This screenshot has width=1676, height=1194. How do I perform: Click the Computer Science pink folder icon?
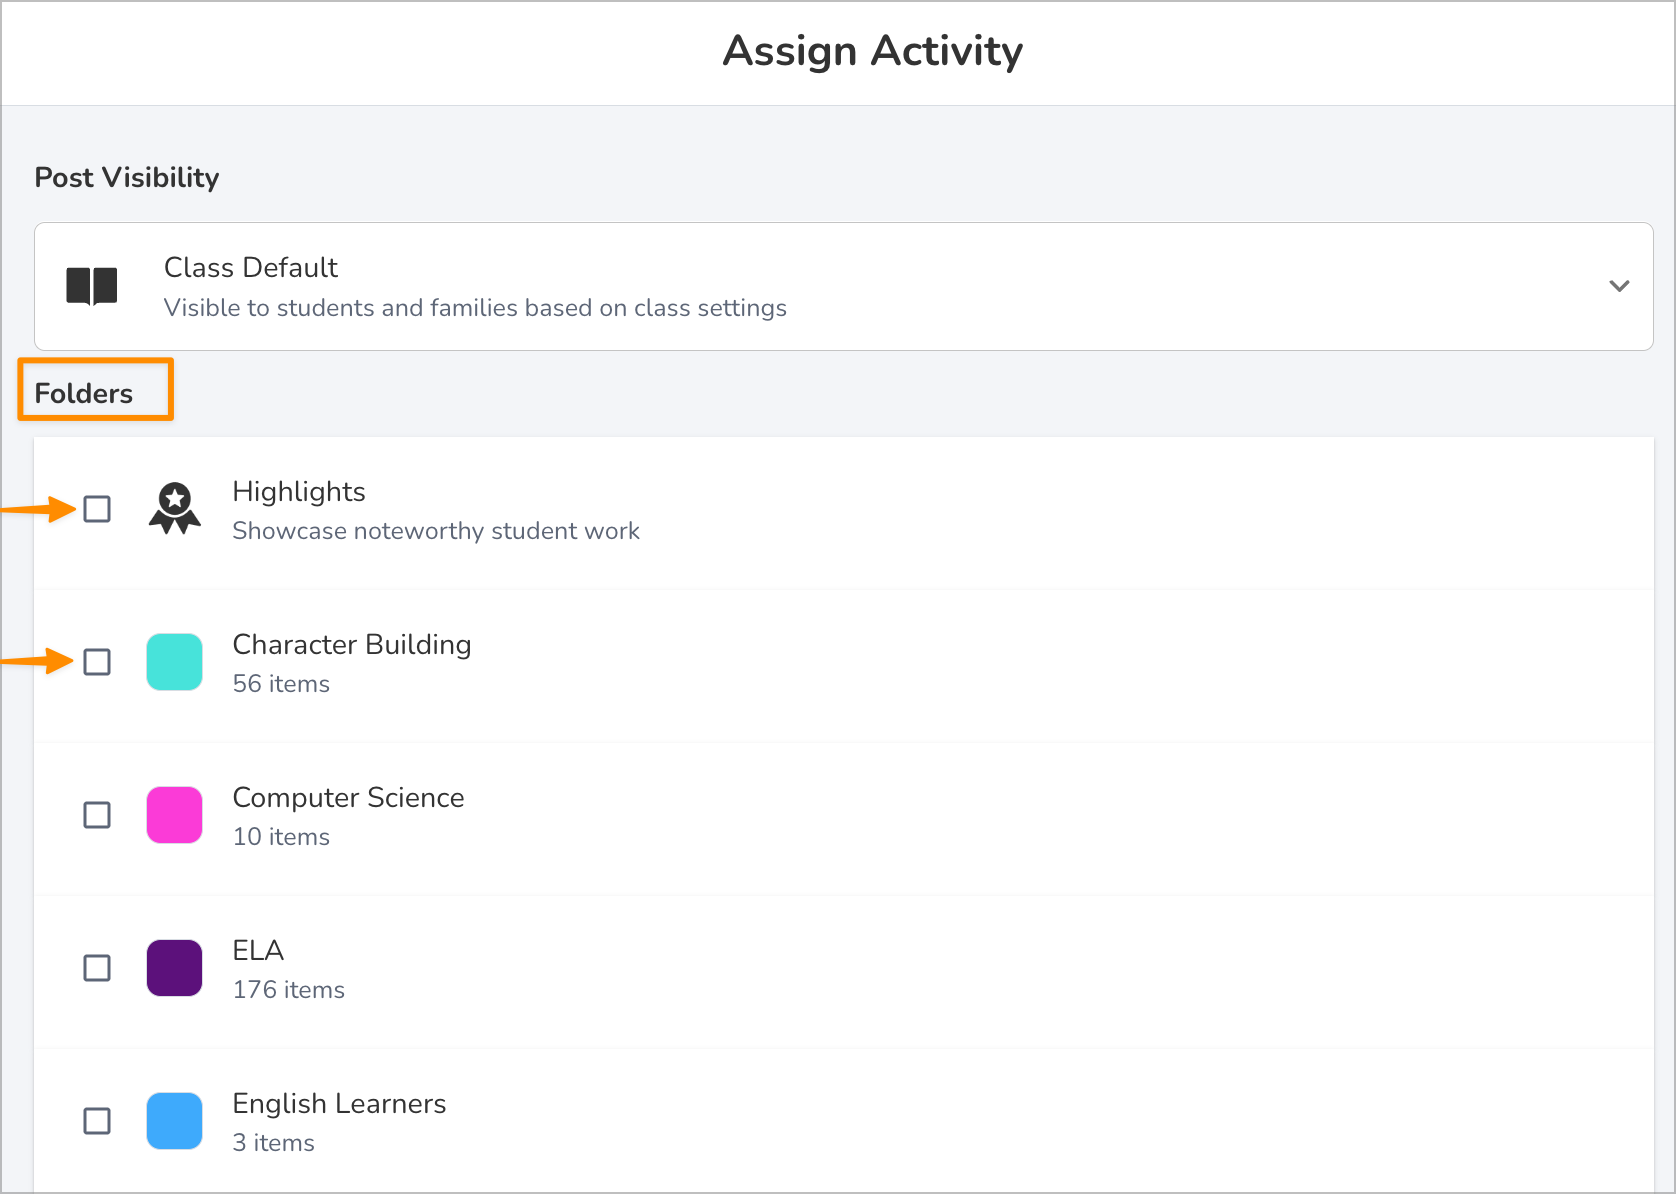174,815
